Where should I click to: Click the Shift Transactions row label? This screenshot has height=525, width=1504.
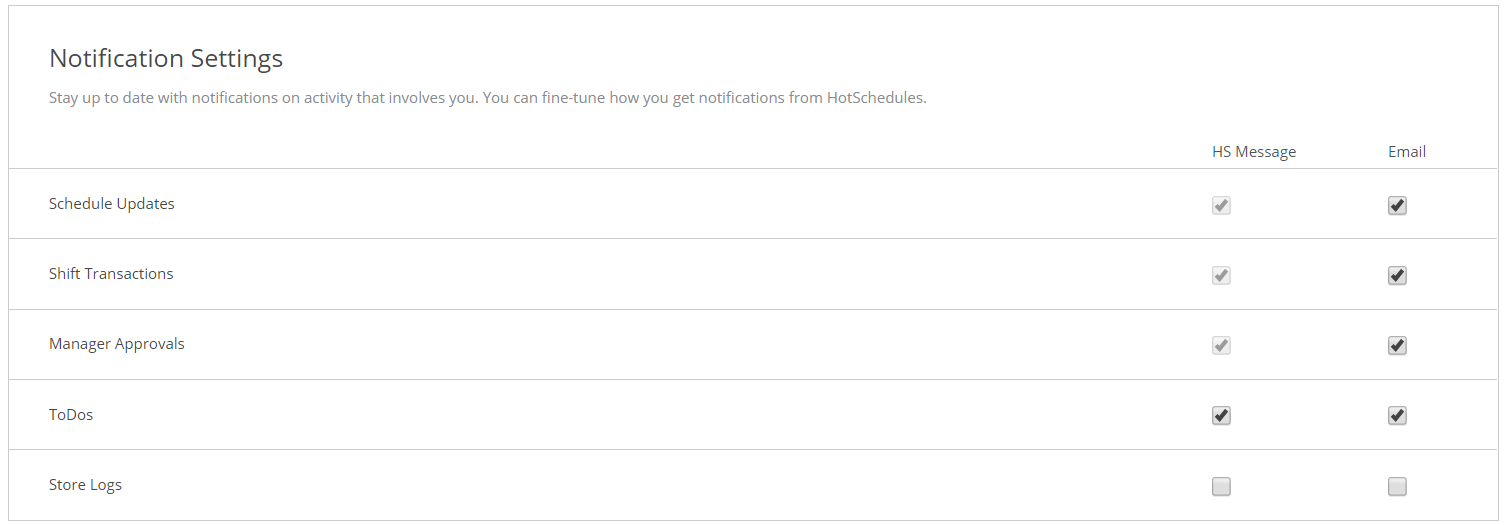(x=111, y=273)
